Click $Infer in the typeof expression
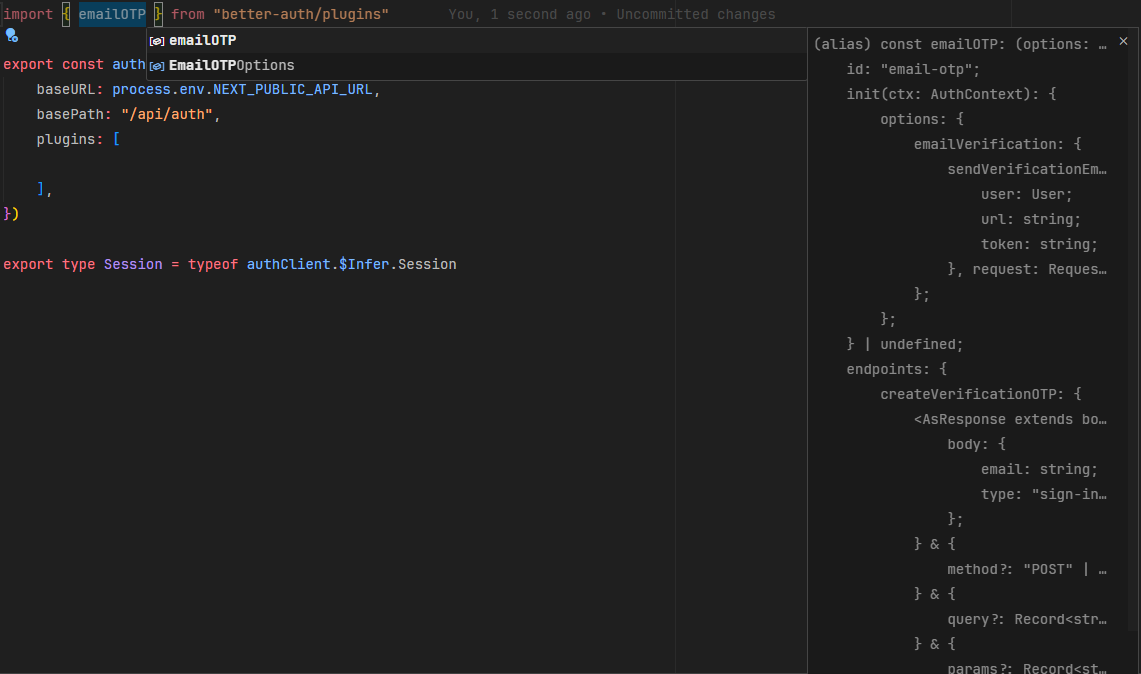Viewport: 1141px width, 674px height. click(364, 265)
